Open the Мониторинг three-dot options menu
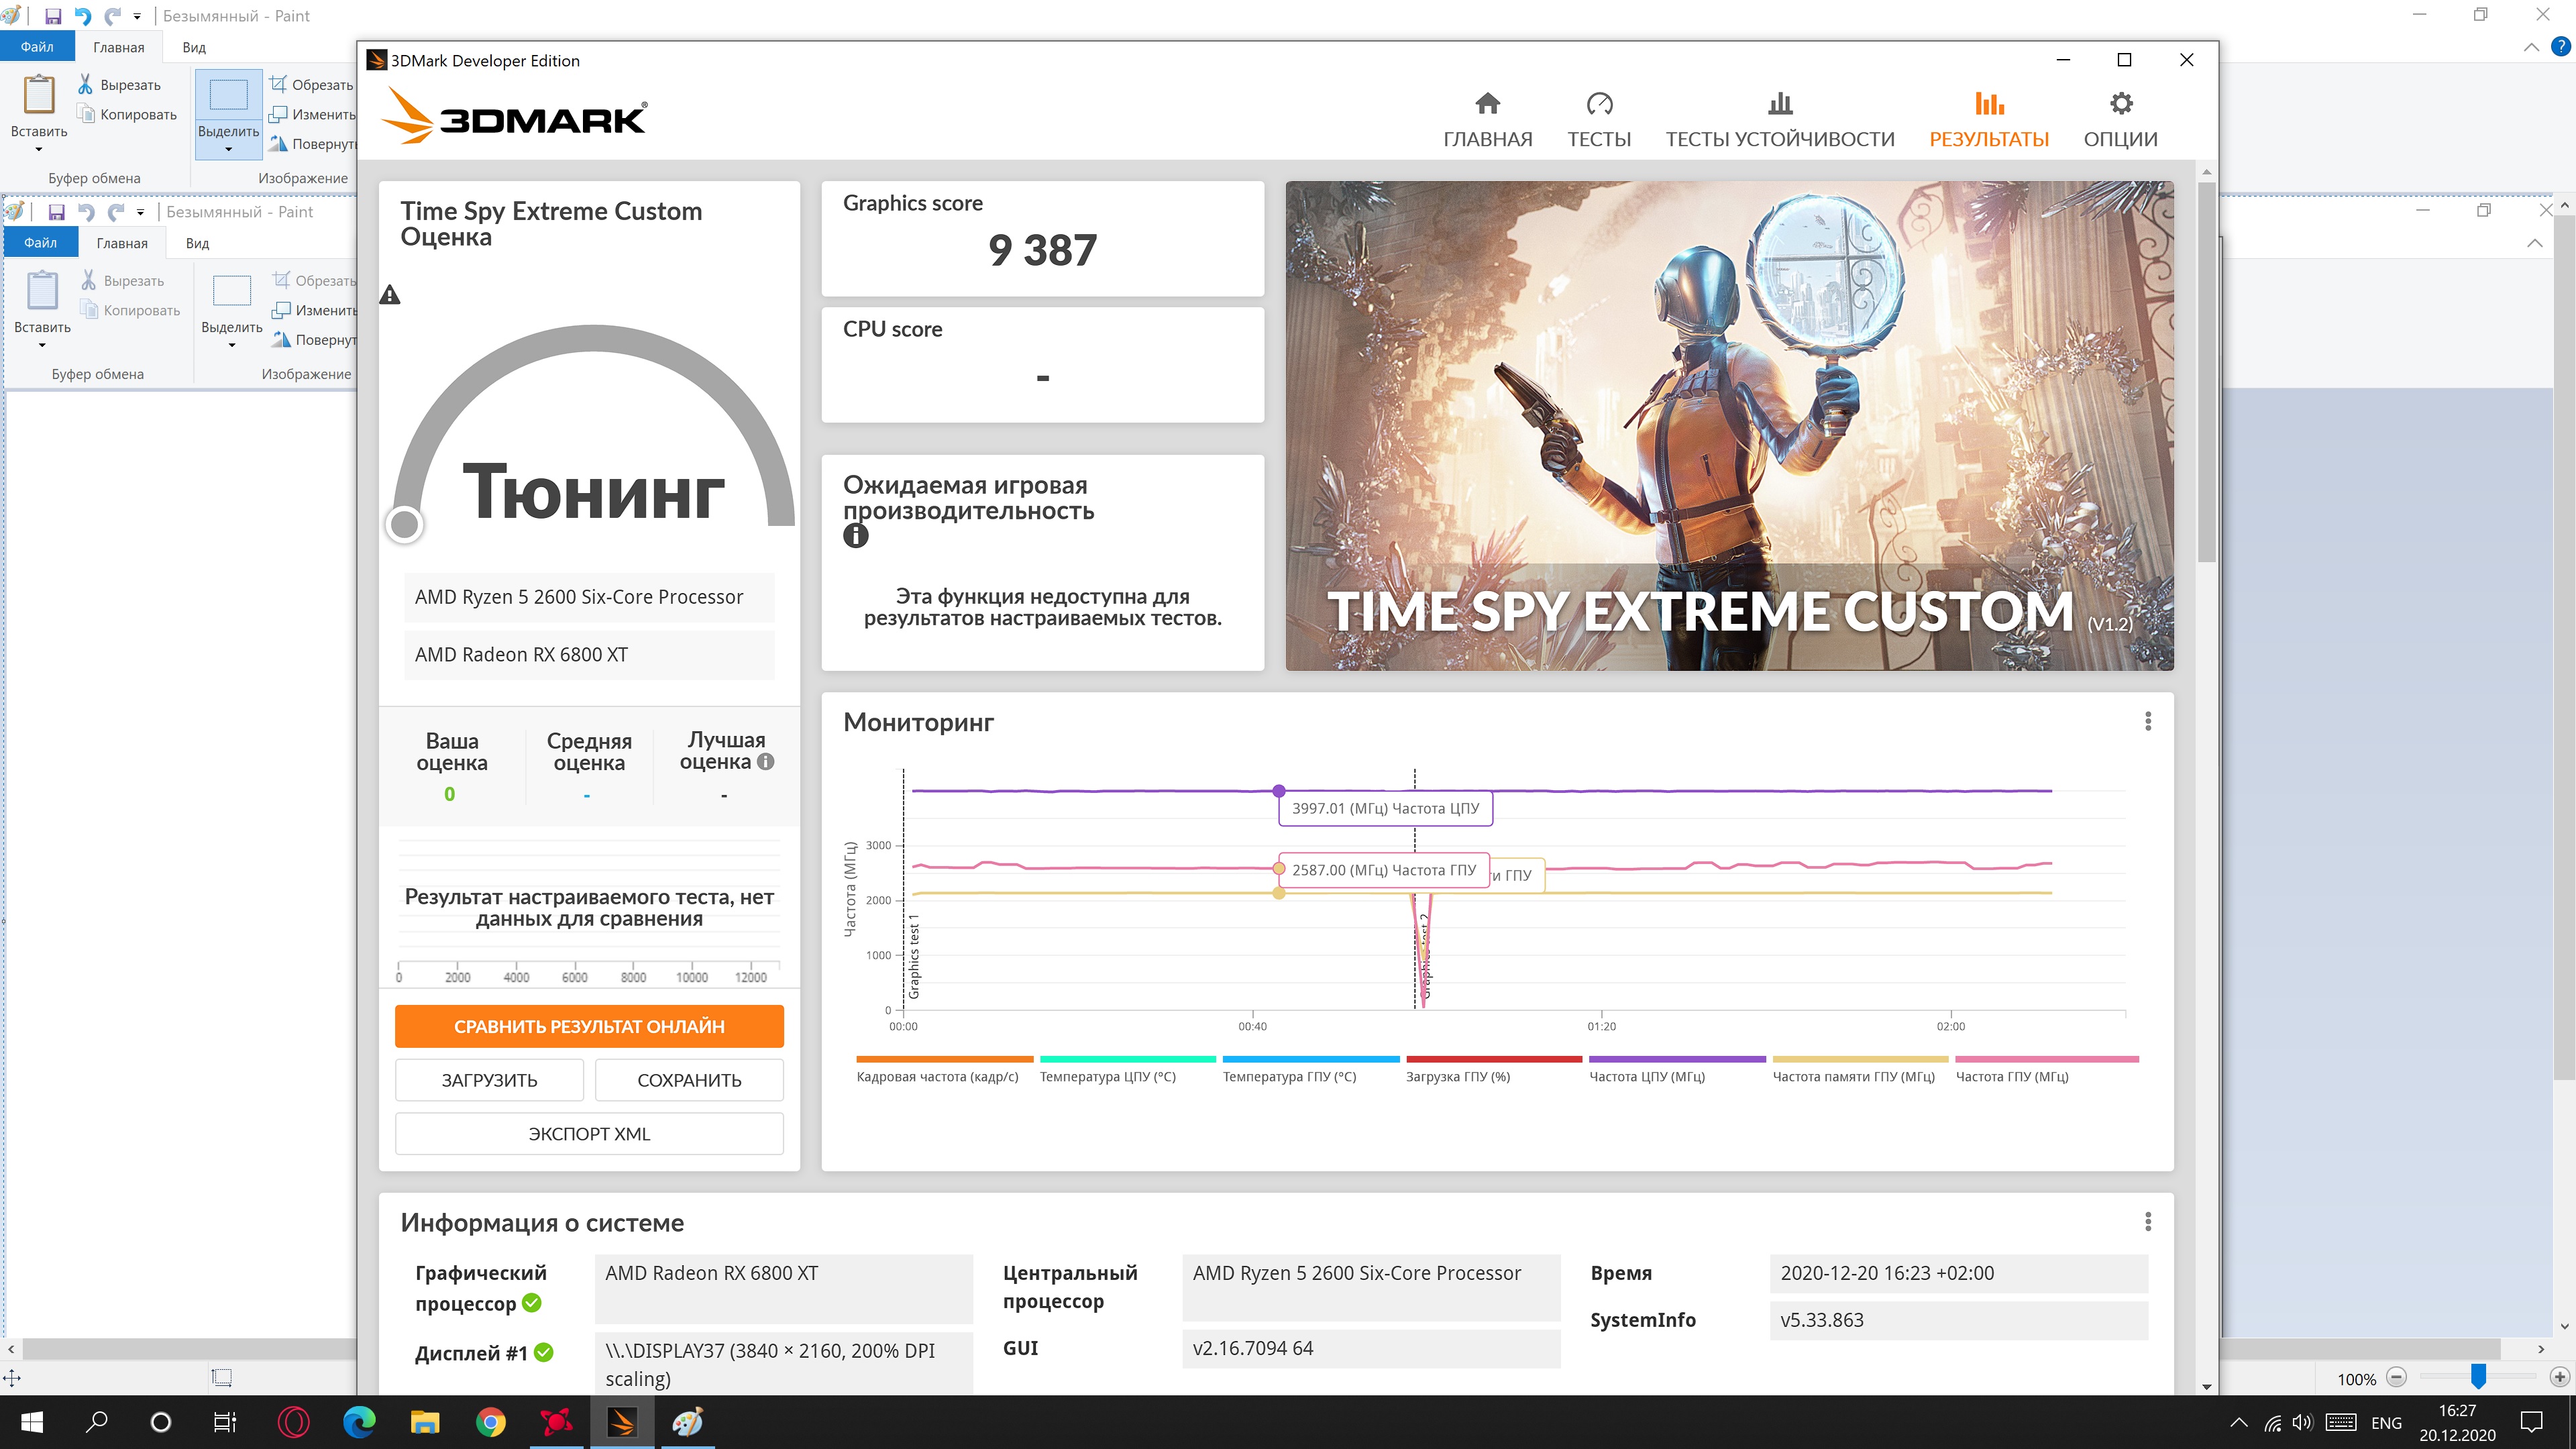 pos(2147,722)
